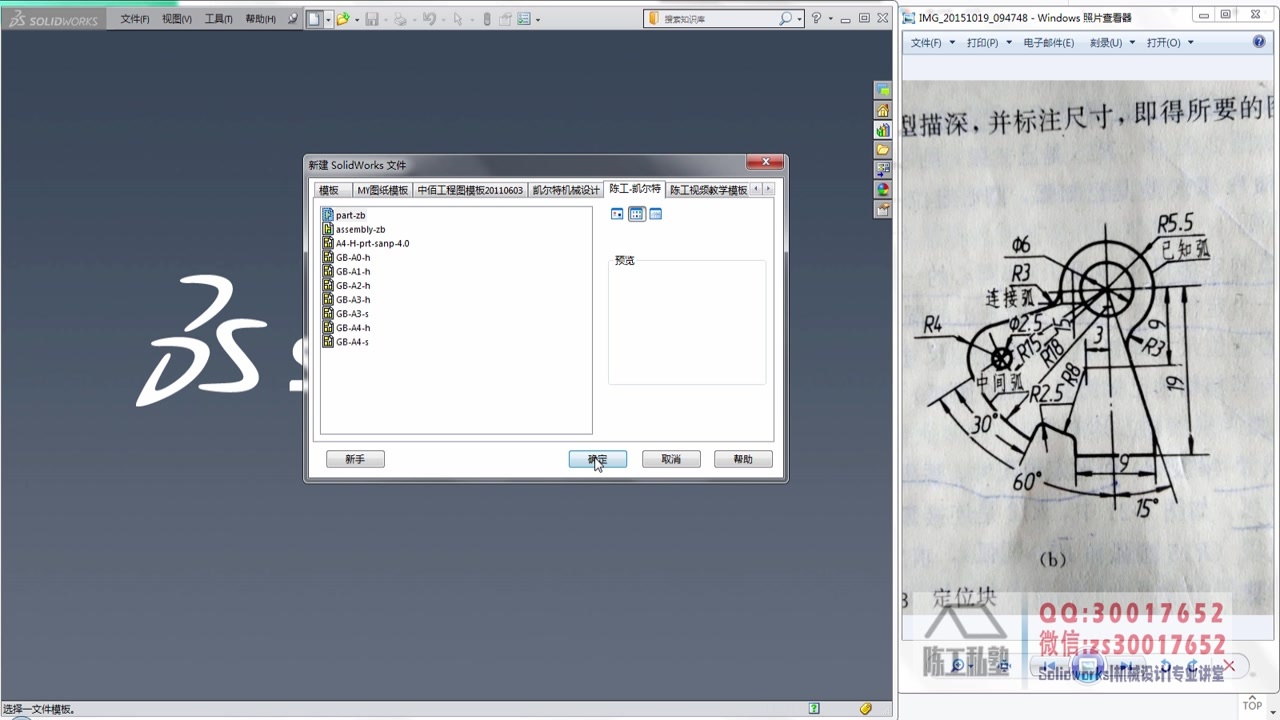1280x720 pixels.
Task: Click the red delete X in Photo Viewer
Action: coord(1230,666)
